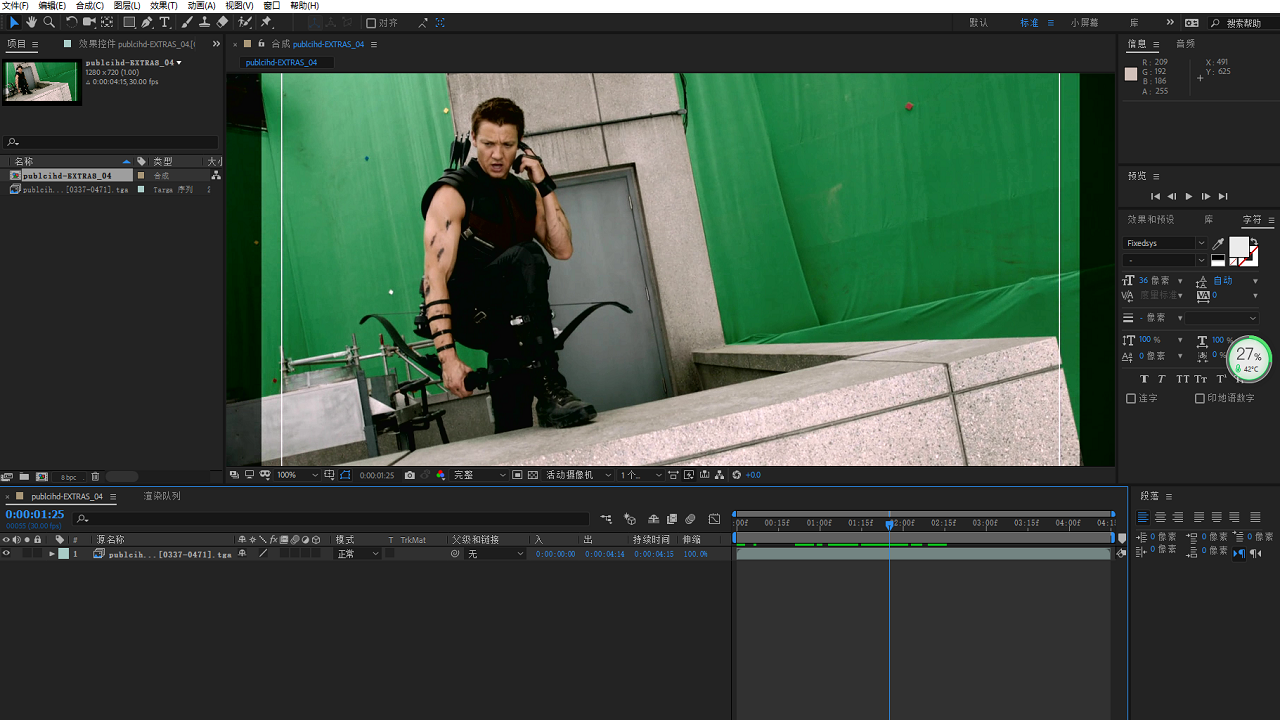The height and width of the screenshot is (720, 1280).
Task: Select the Selection arrow tool
Action: coord(14,22)
